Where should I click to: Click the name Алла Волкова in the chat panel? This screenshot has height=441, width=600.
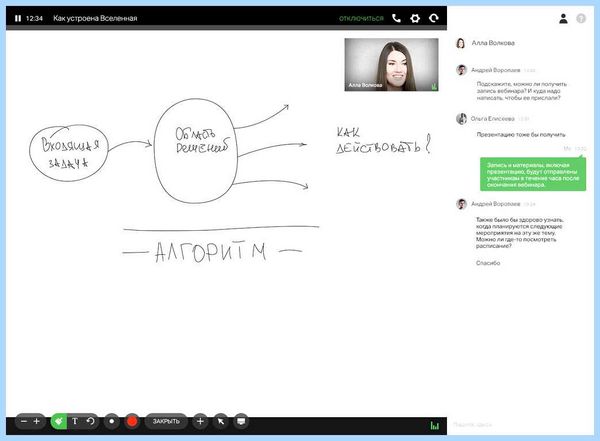point(493,43)
